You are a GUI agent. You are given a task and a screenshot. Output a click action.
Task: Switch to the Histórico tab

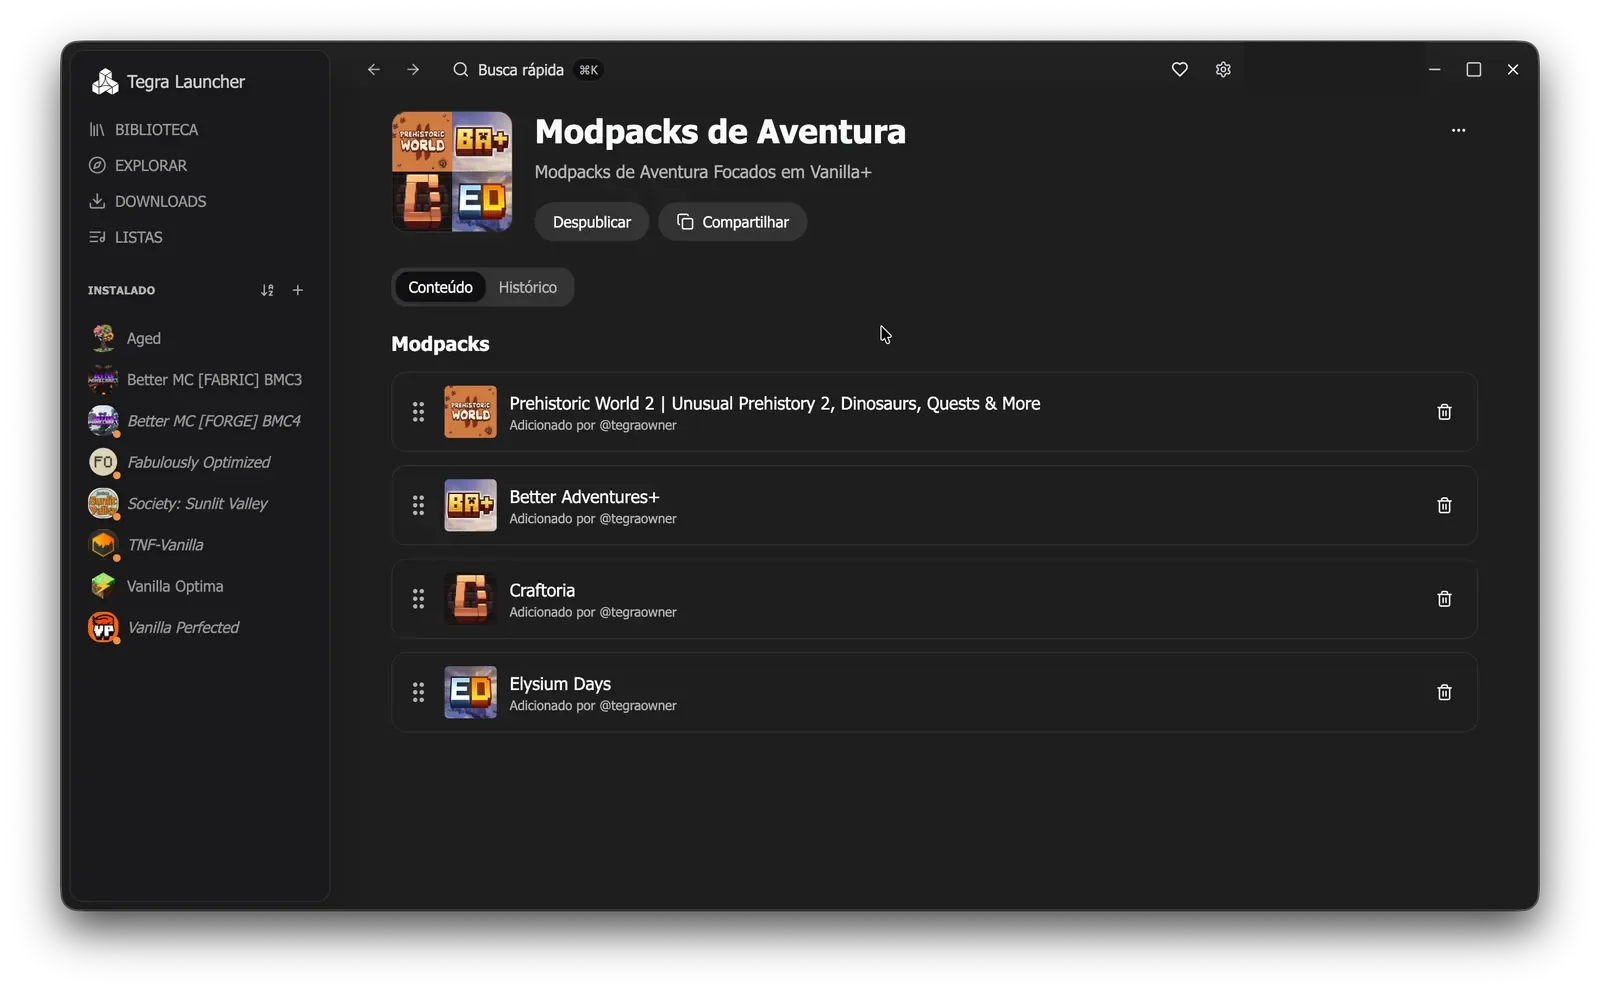coord(528,287)
